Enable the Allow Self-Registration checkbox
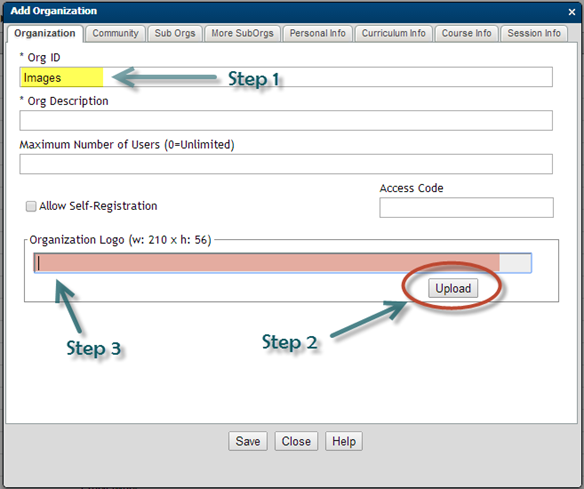The height and width of the screenshot is (489, 584). click(31, 206)
